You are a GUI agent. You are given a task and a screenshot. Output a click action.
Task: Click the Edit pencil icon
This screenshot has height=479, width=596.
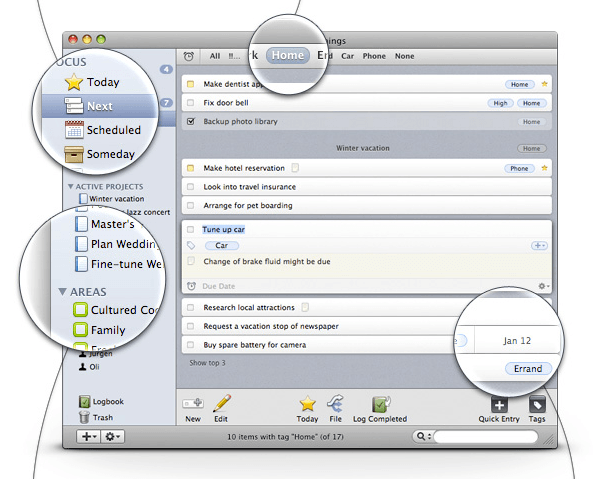[x=222, y=403]
